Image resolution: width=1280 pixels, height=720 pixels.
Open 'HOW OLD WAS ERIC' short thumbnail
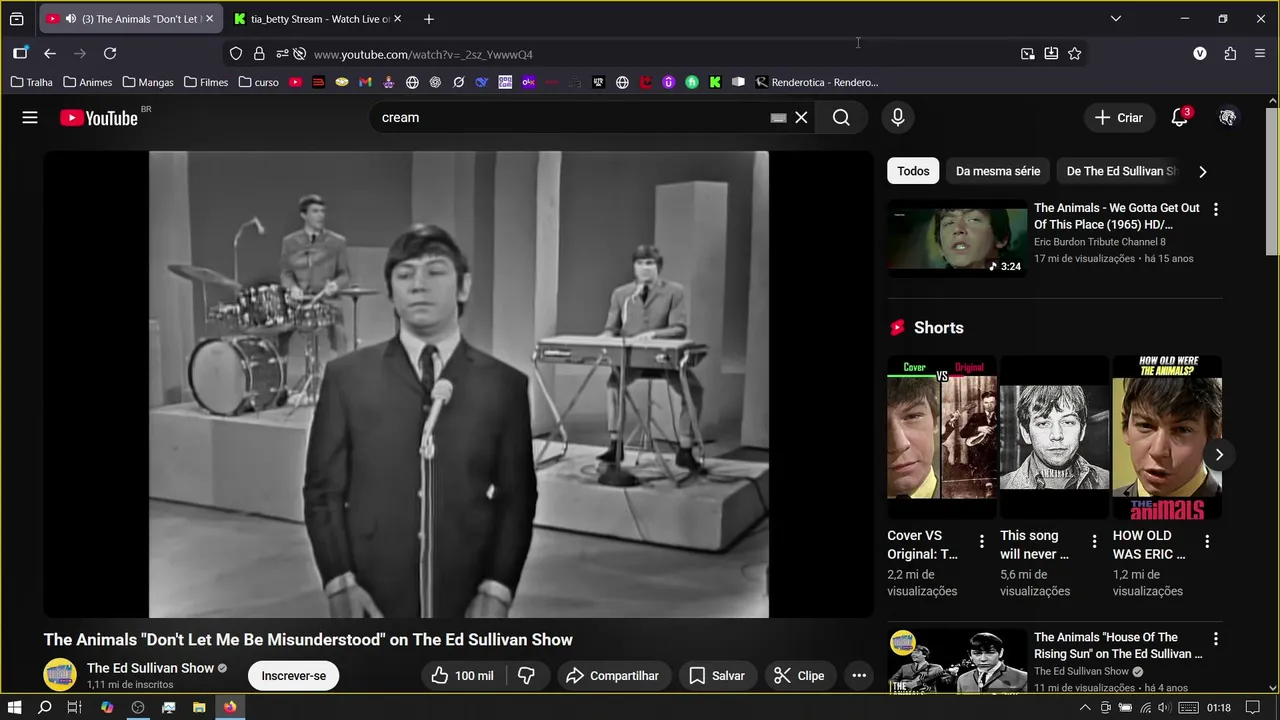pos(1167,437)
